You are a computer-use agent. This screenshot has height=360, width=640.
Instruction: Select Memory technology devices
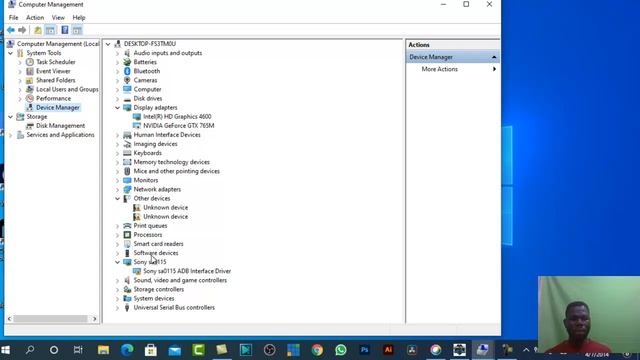[x=171, y=162]
